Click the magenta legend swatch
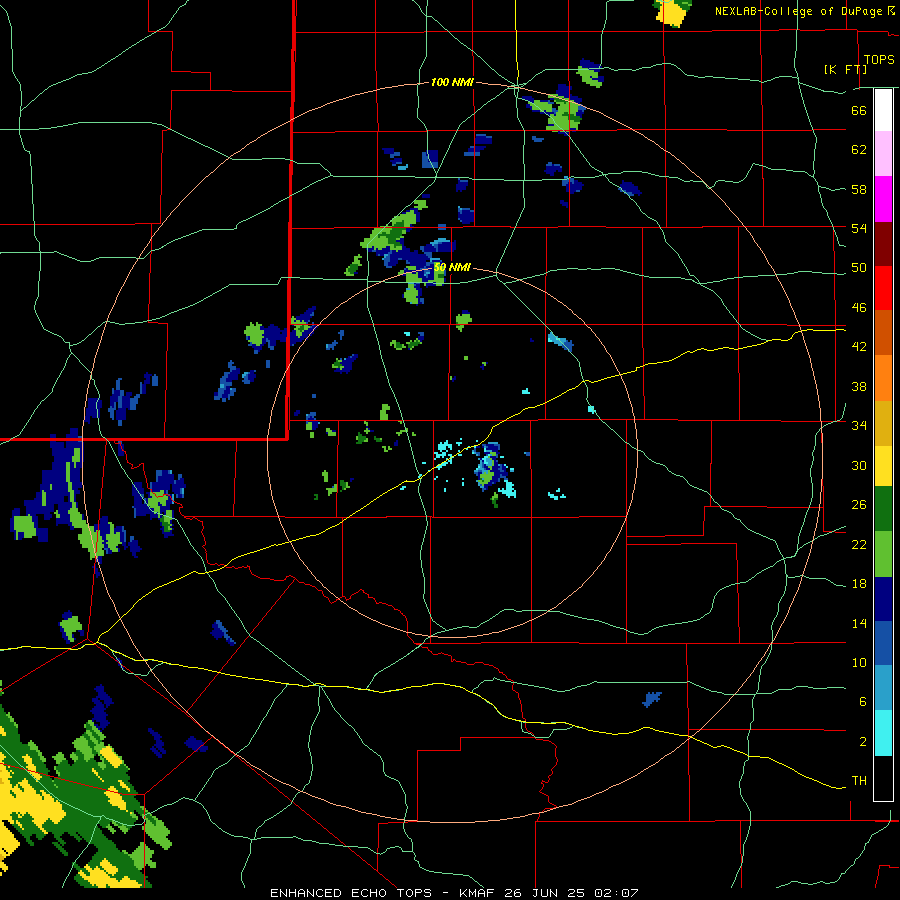The image size is (900, 900). point(883,199)
